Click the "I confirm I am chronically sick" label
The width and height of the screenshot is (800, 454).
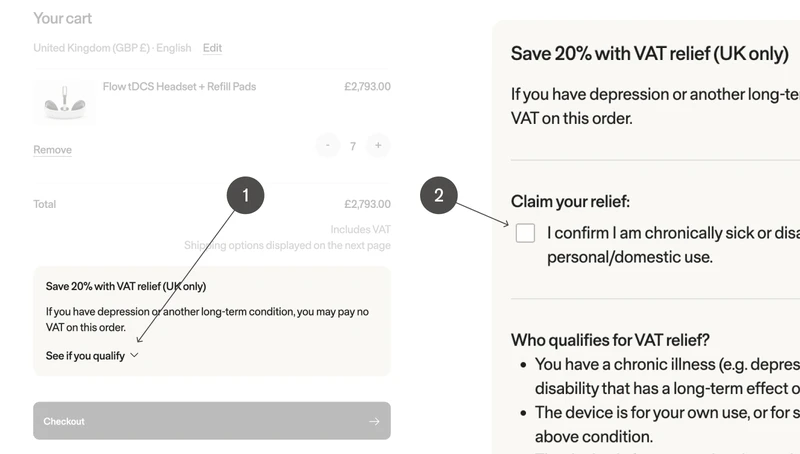pos(672,233)
